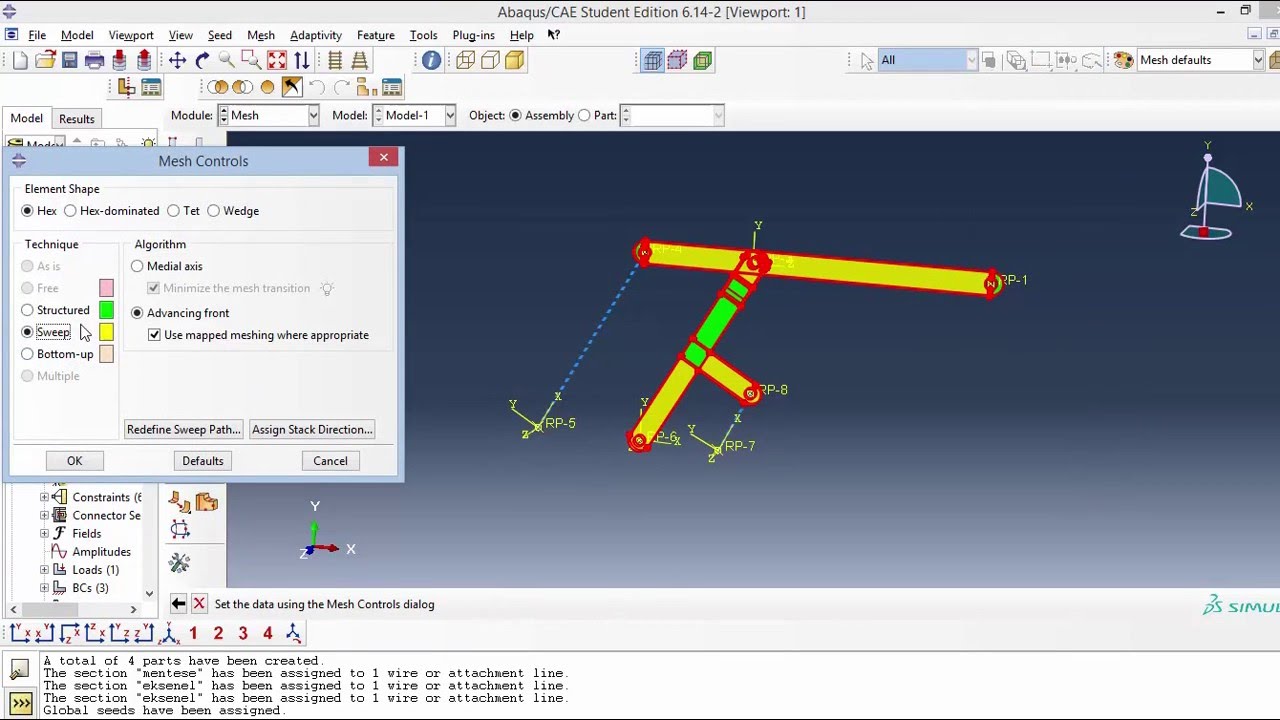
Task: Click the Replace Selected overlapping circles icon
Action: tap(219, 87)
